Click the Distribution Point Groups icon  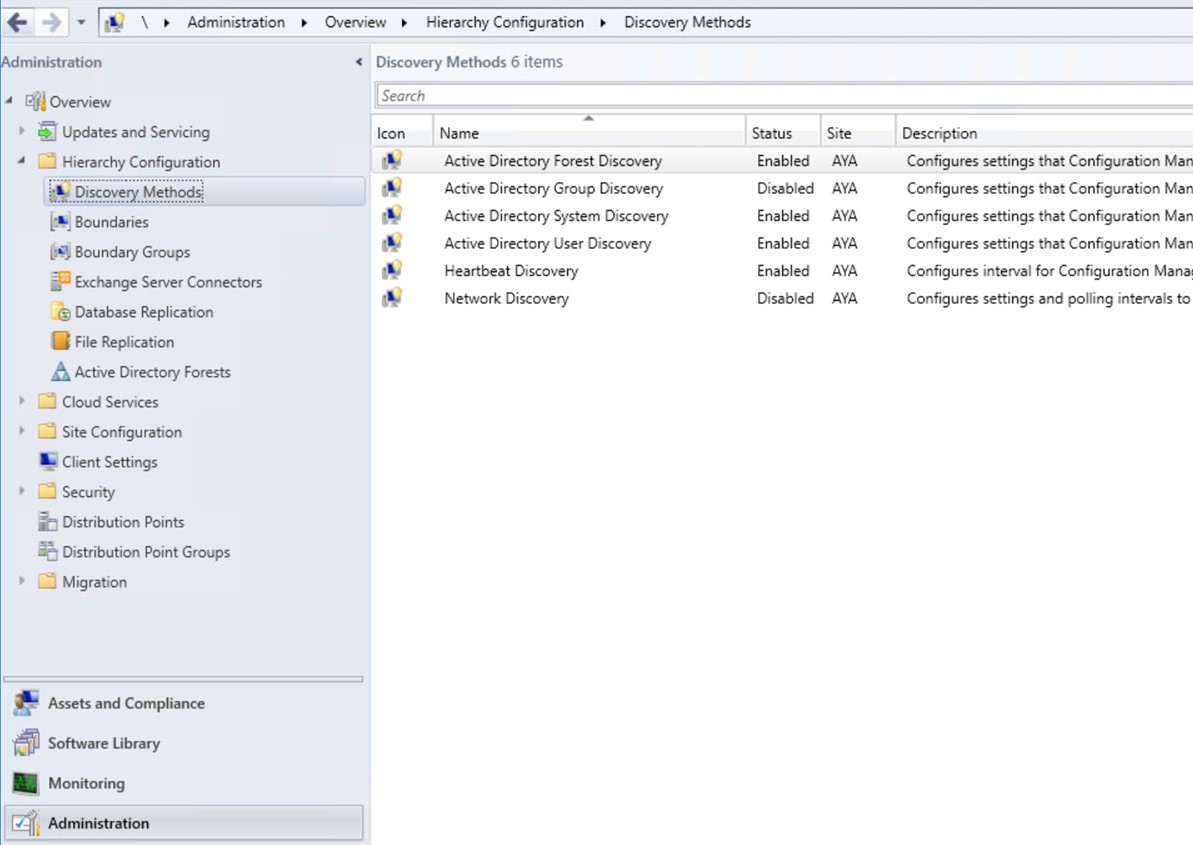pyautogui.click(x=47, y=551)
